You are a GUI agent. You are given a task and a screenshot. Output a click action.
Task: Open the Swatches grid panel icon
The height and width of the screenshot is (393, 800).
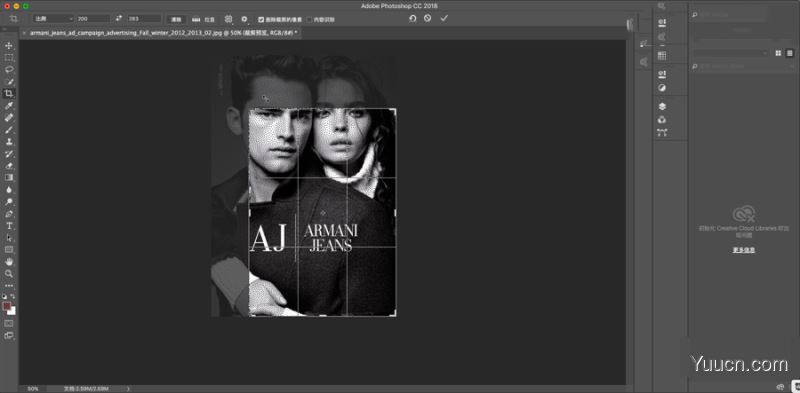(662, 56)
